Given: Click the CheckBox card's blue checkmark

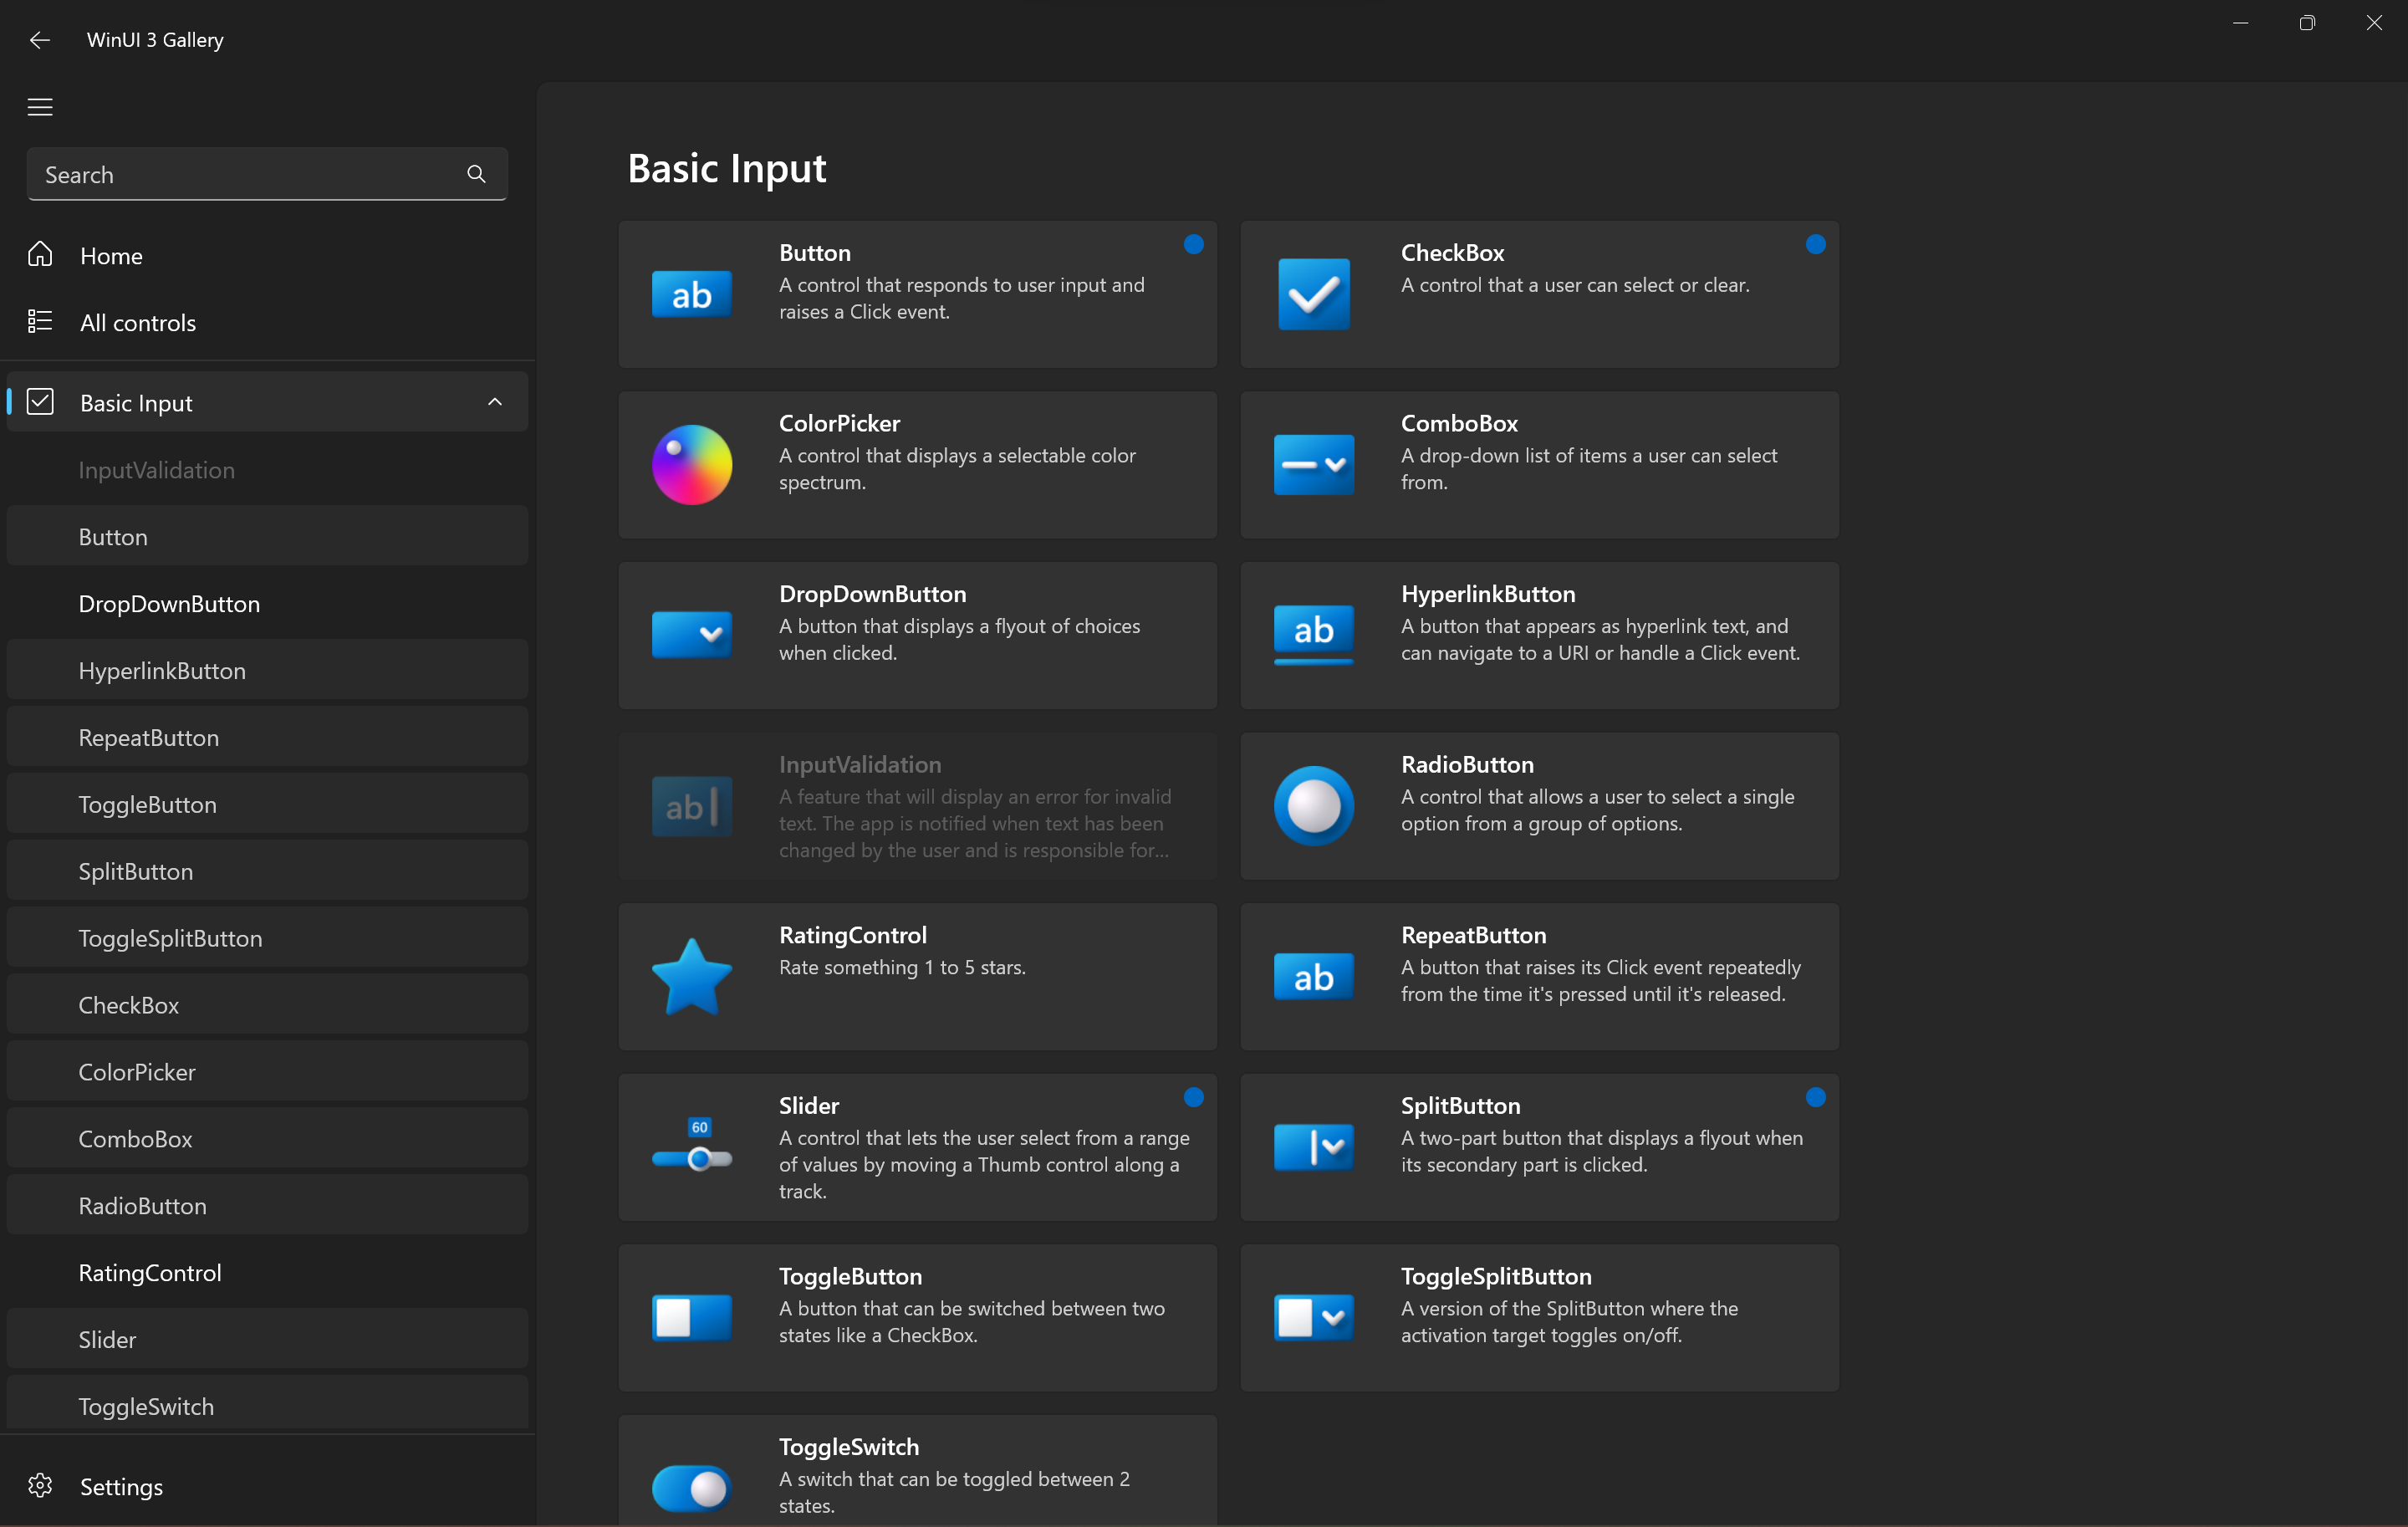Looking at the screenshot, I should 1313,293.
